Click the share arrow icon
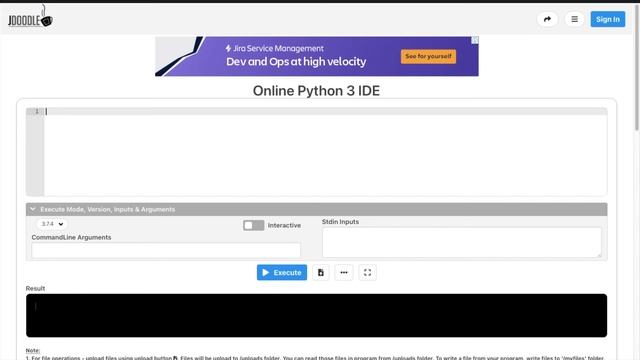 point(547,19)
